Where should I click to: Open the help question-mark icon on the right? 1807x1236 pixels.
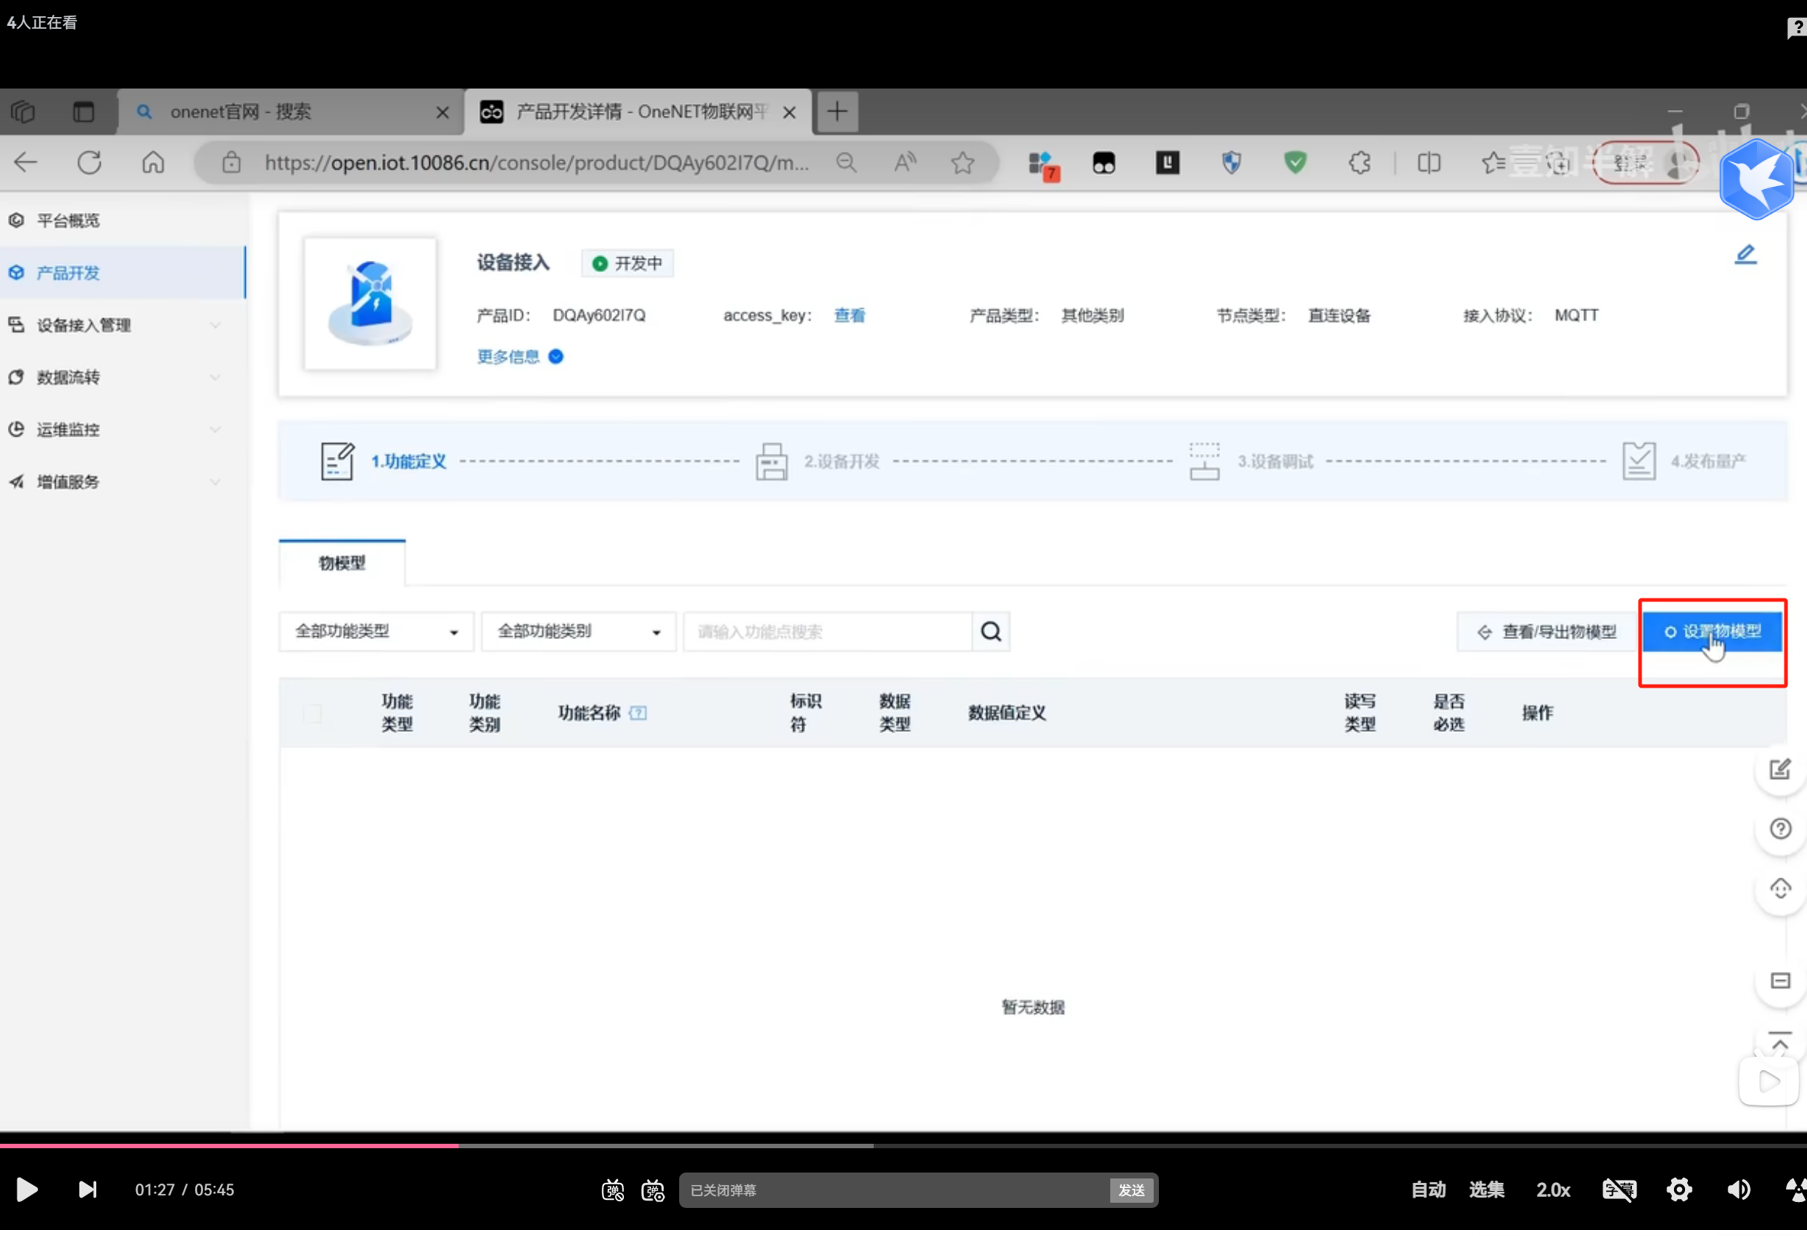[x=1779, y=829]
